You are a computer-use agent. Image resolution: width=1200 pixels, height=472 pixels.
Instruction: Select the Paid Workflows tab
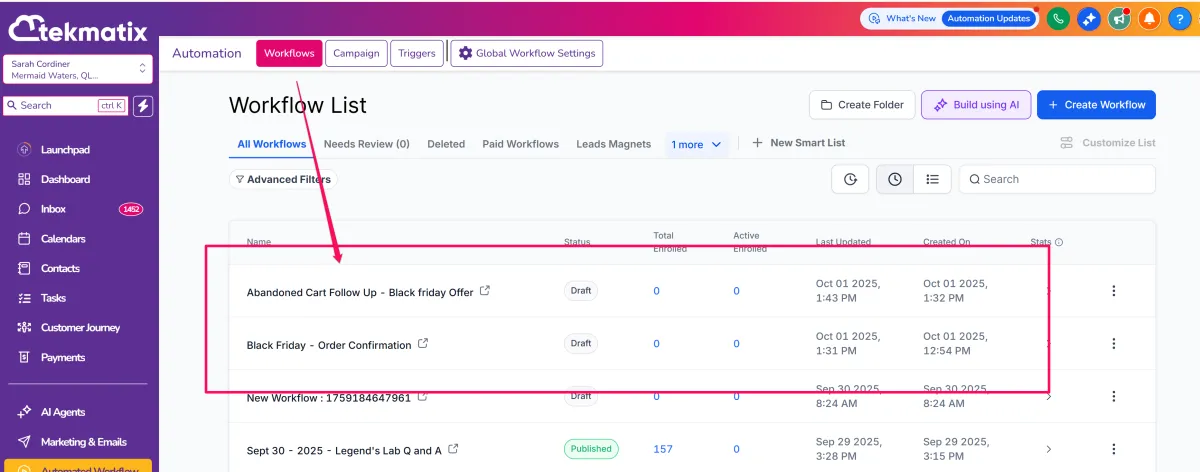click(520, 144)
